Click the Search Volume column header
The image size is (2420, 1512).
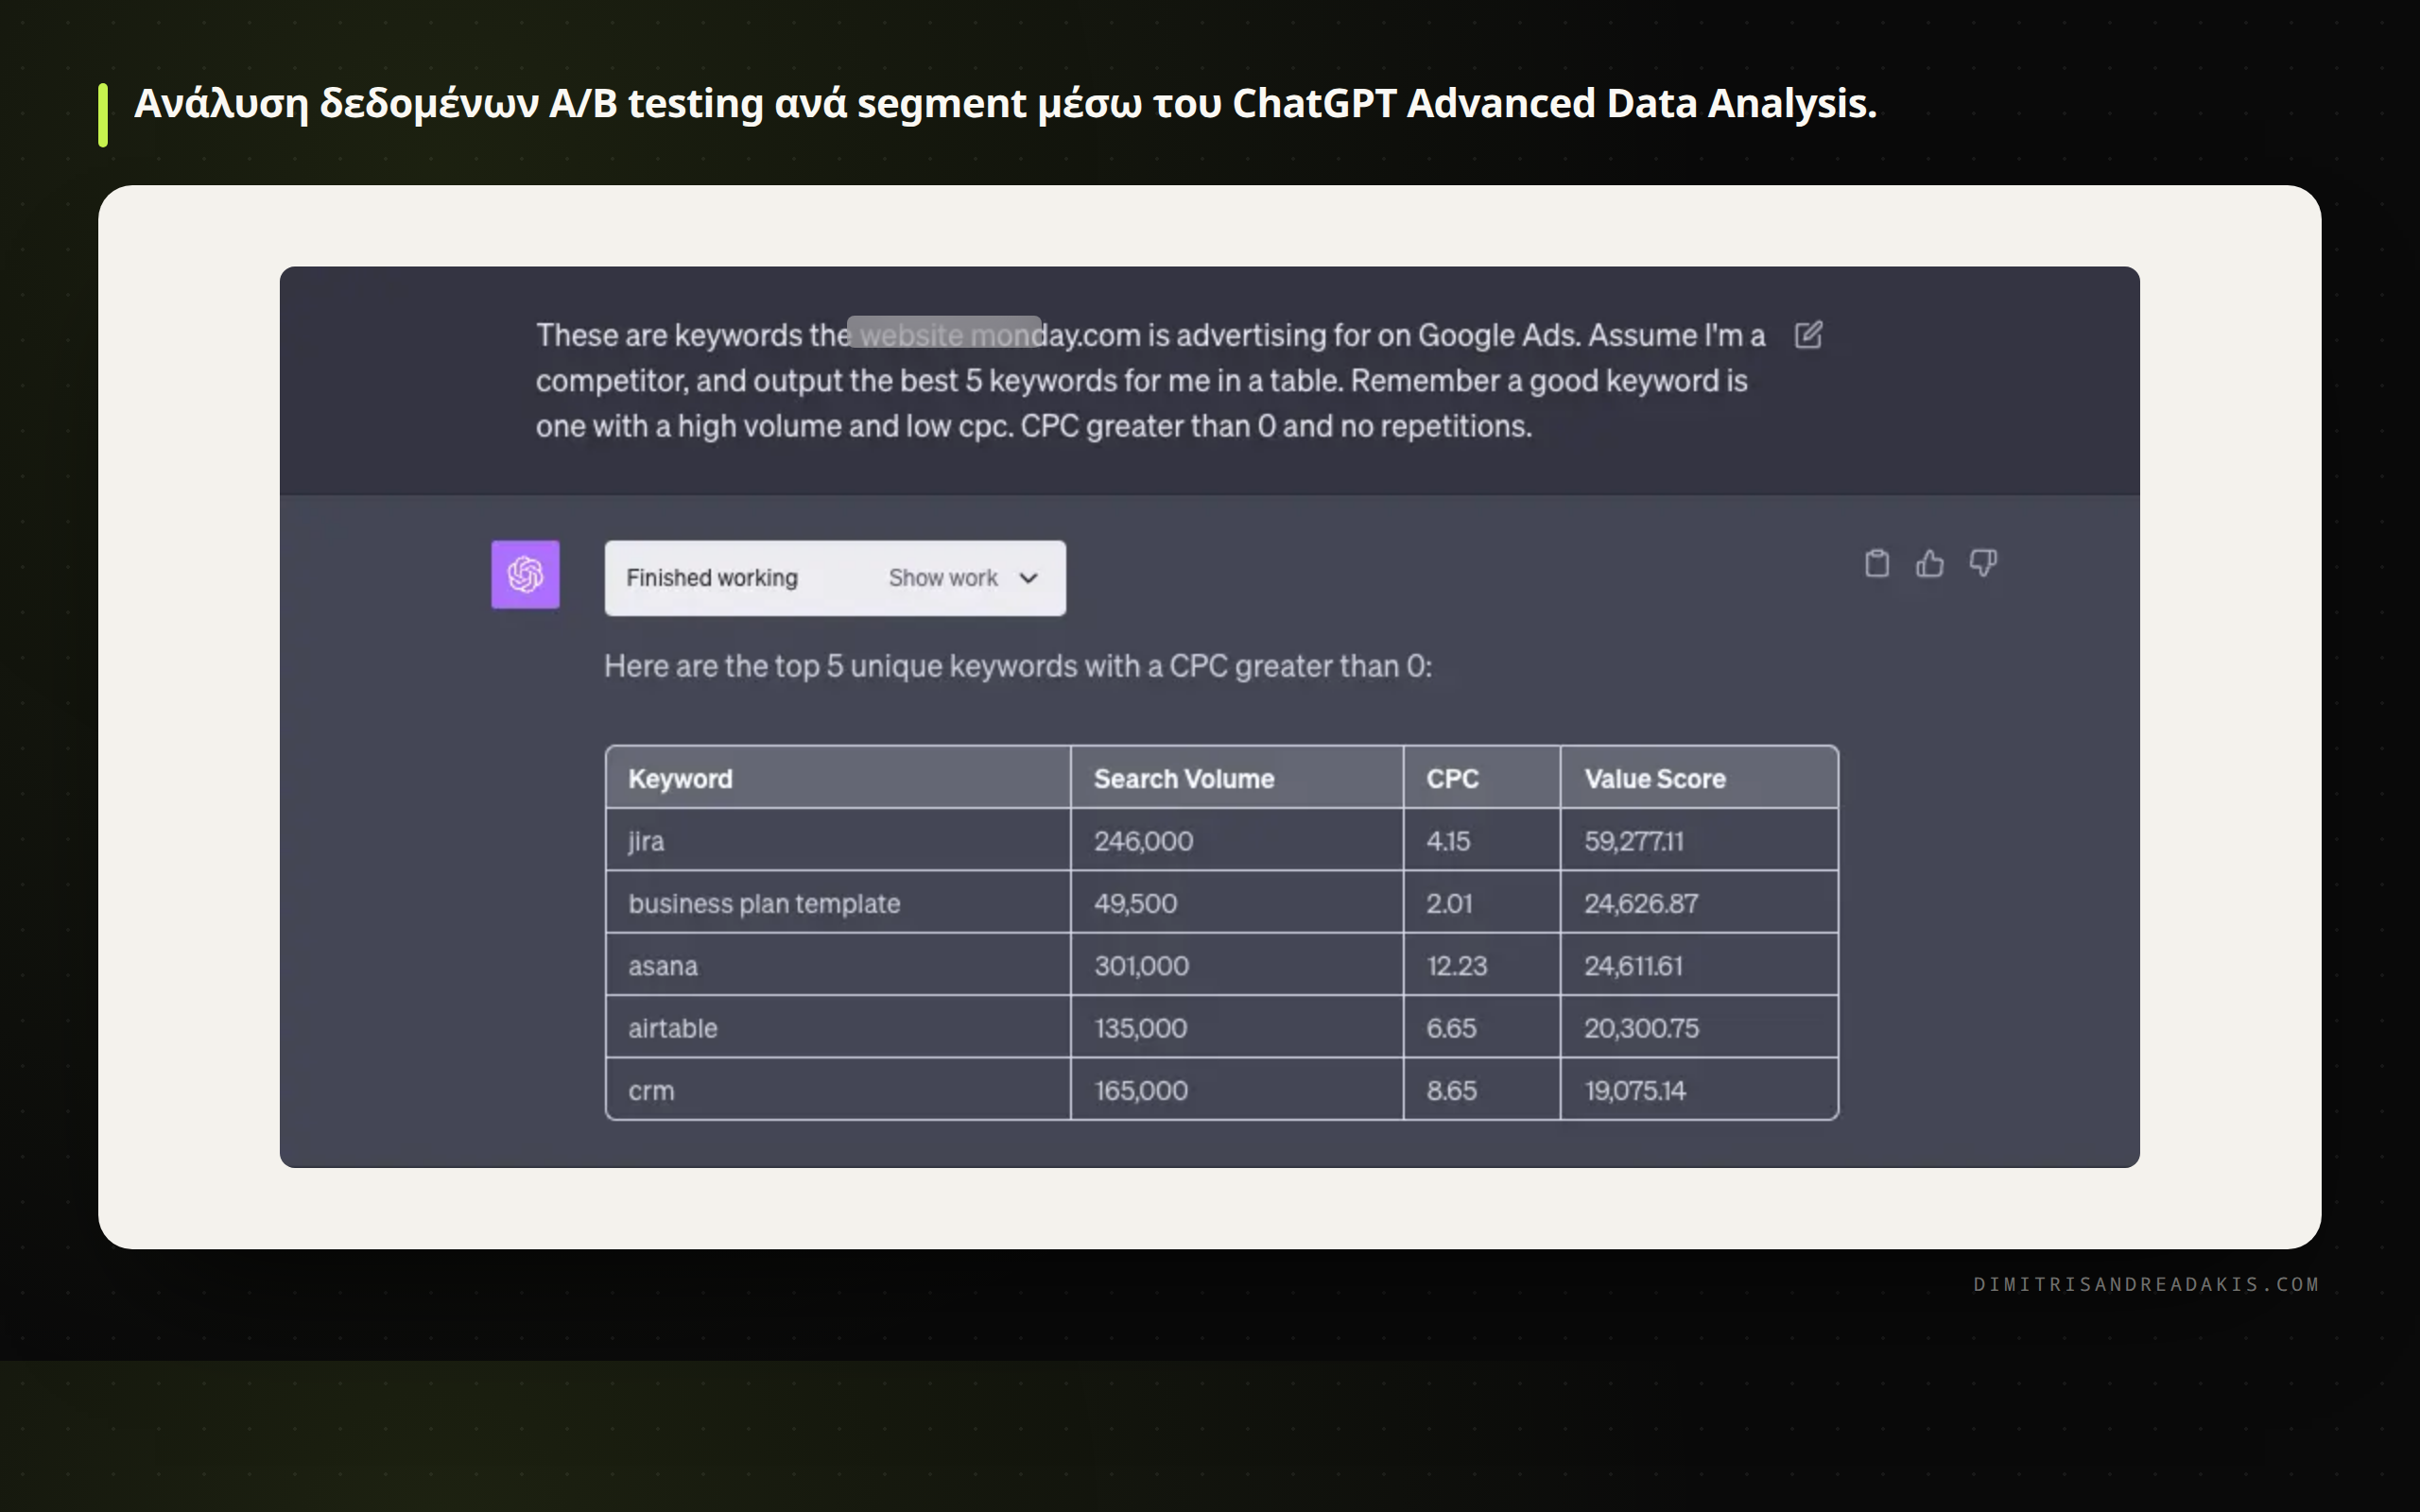click(x=1237, y=778)
